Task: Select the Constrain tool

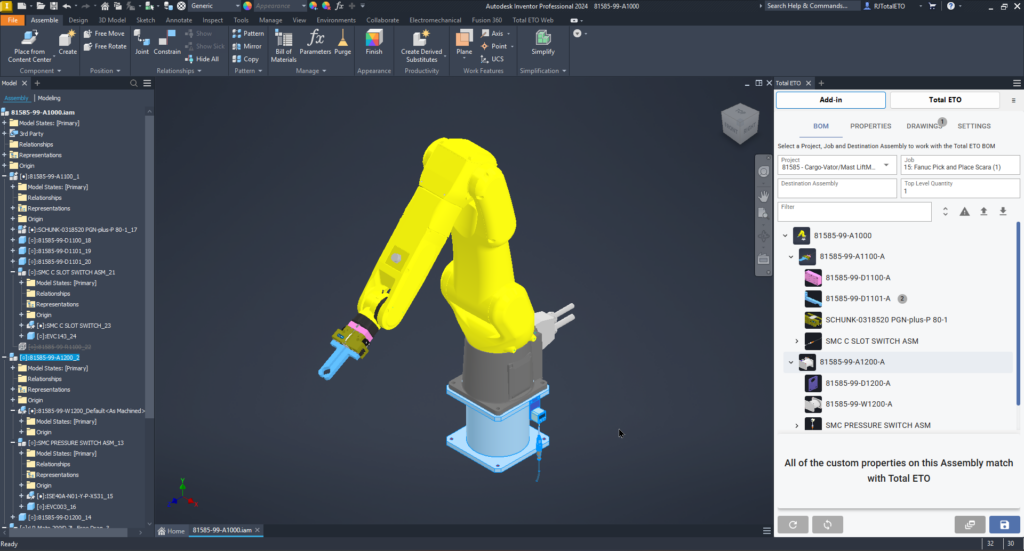Action: (x=167, y=42)
